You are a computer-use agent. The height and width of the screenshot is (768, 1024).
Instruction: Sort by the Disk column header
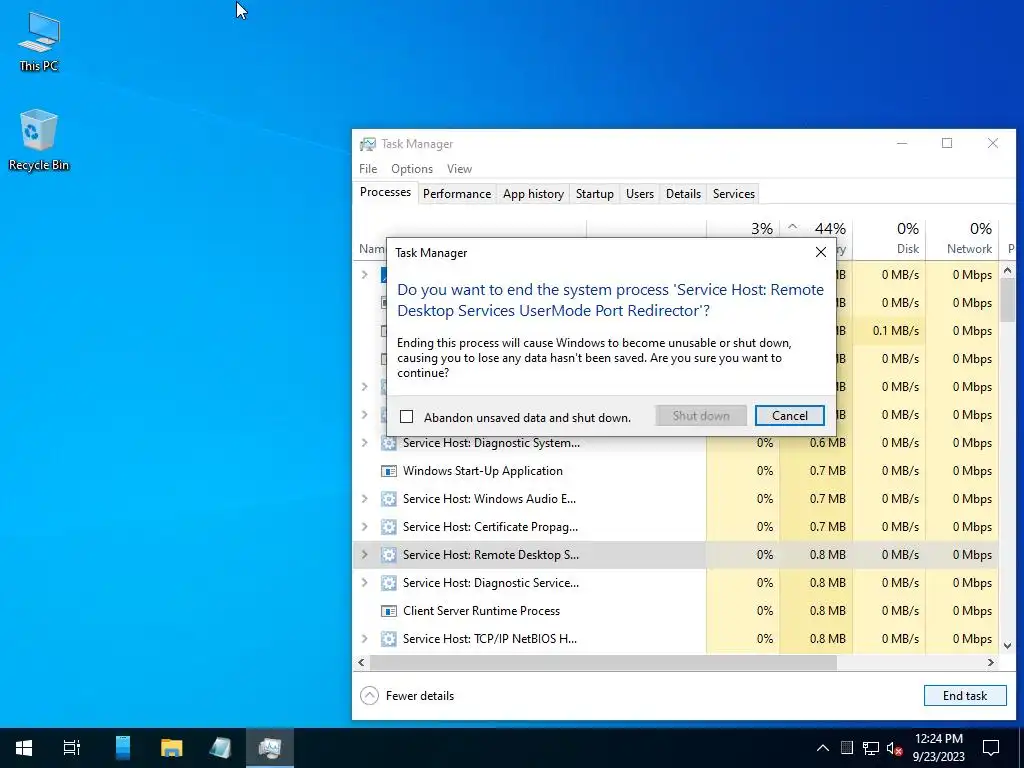(889, 238)
